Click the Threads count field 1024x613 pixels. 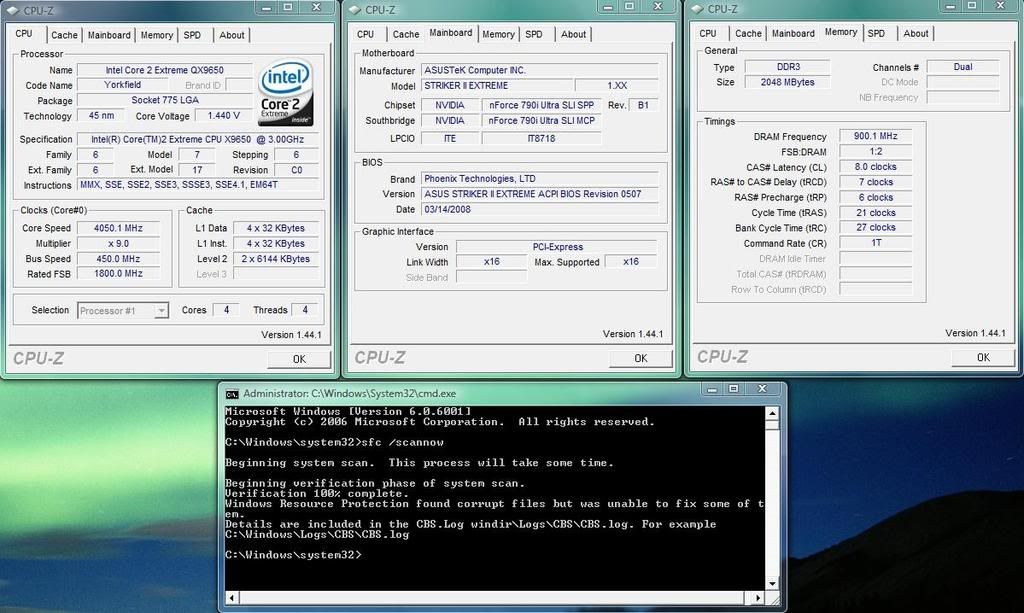coord(304,310)
